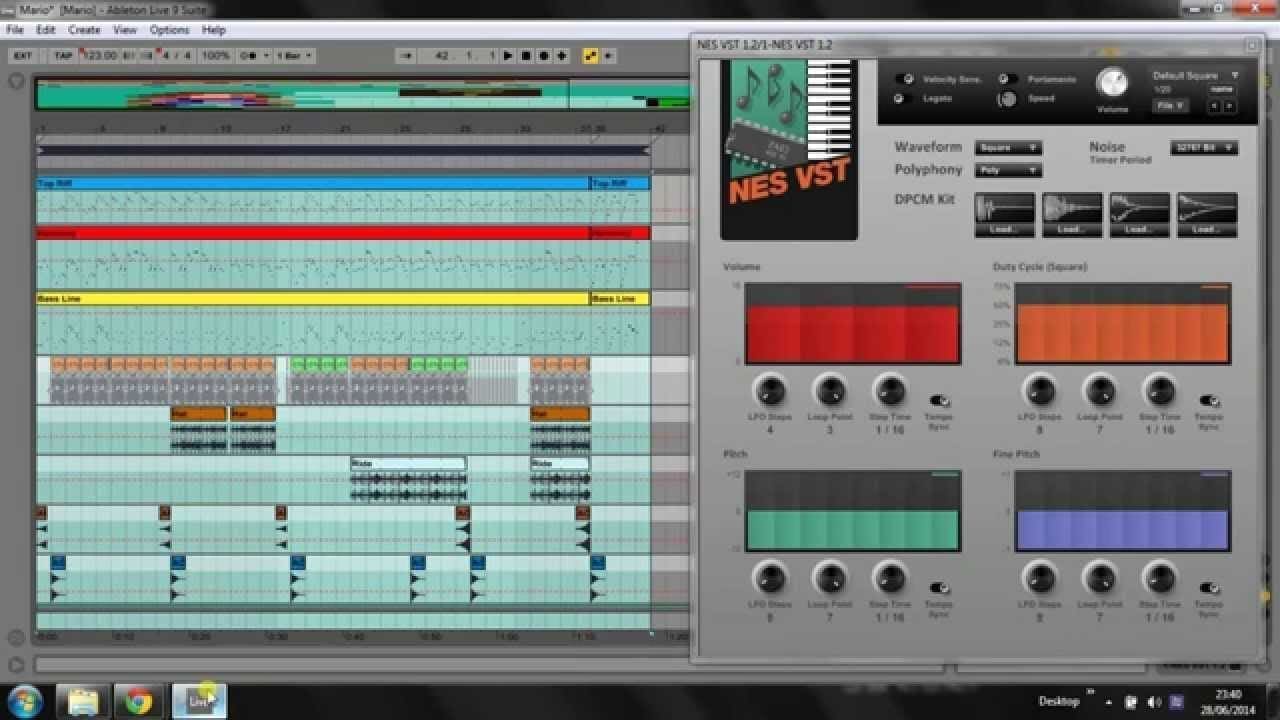Toggle Tempo Sync in Fine Pitch section
This screenshot has width=1280, height=720.
tap(1210, 588)
